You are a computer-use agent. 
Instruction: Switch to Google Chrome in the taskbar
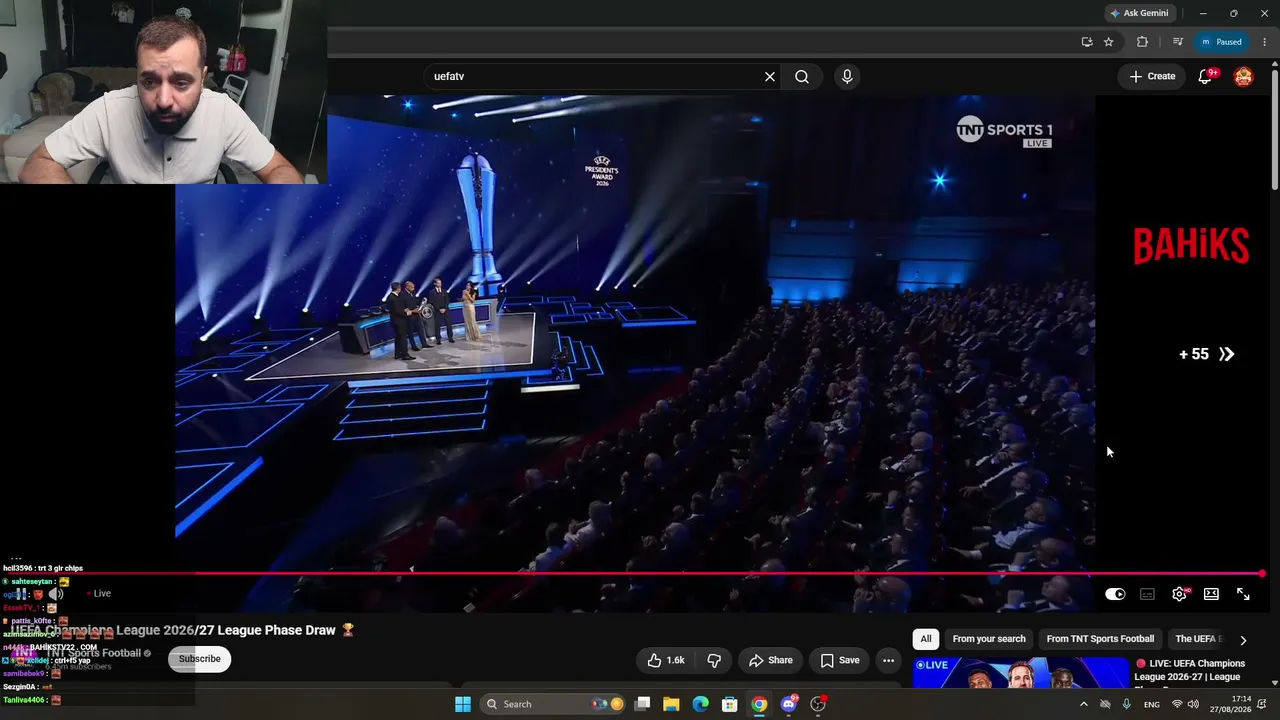click(759, 704)
